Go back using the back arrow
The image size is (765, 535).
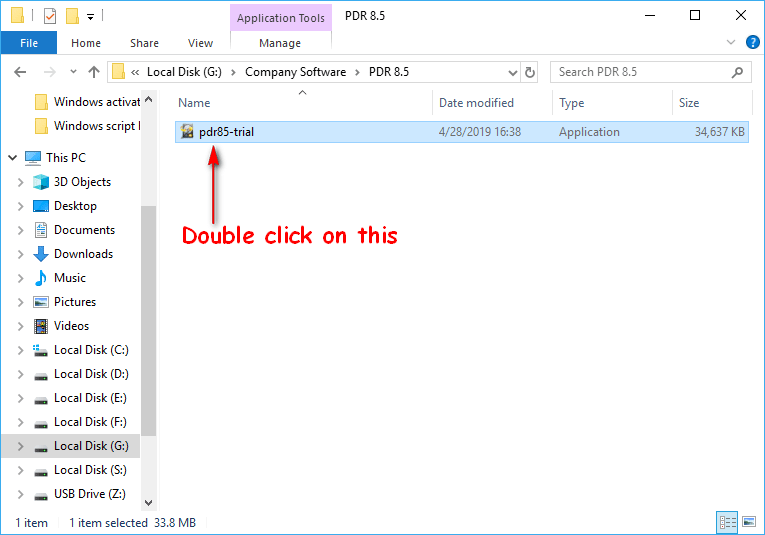point(20,72)
